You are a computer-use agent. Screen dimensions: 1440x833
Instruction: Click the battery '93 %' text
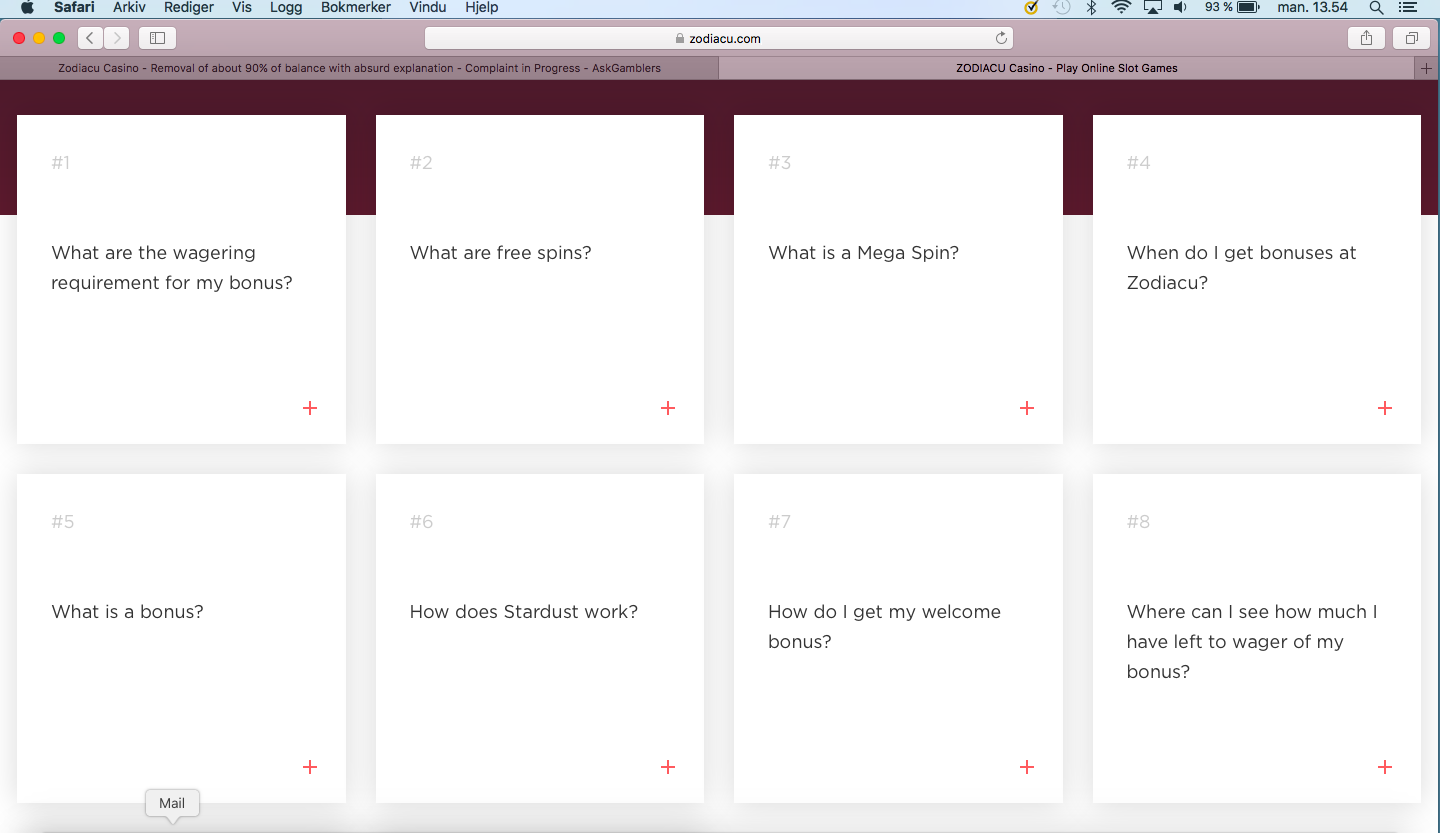click(1218, 8)
